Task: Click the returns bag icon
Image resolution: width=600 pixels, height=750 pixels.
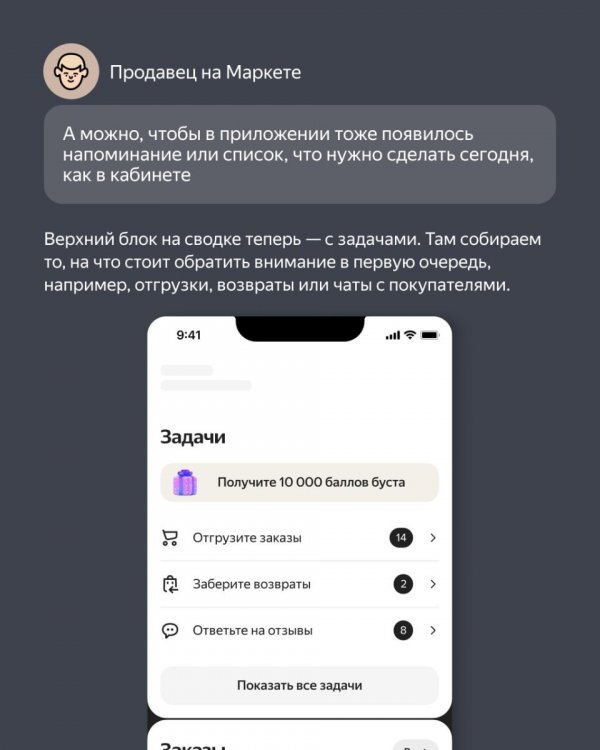Action: tap(170, 584)
